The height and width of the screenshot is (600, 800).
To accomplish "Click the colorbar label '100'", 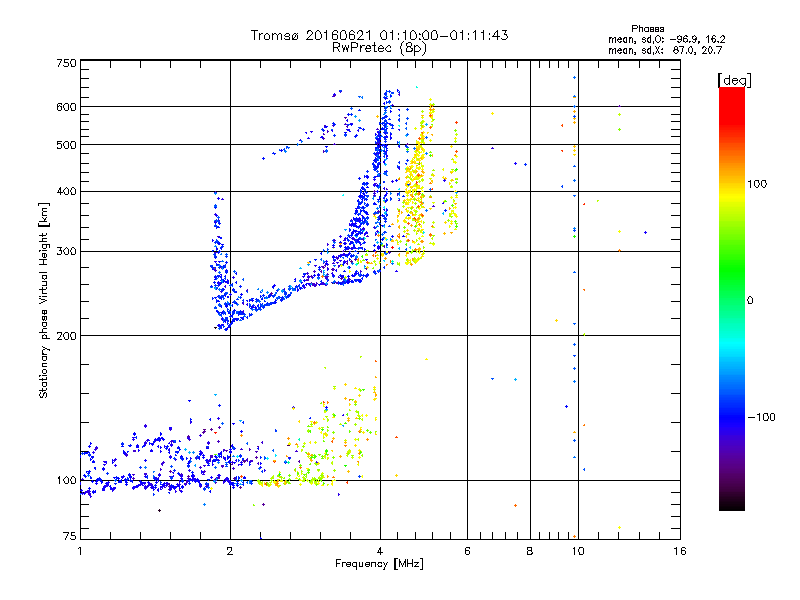I will (x=757, y=184).
